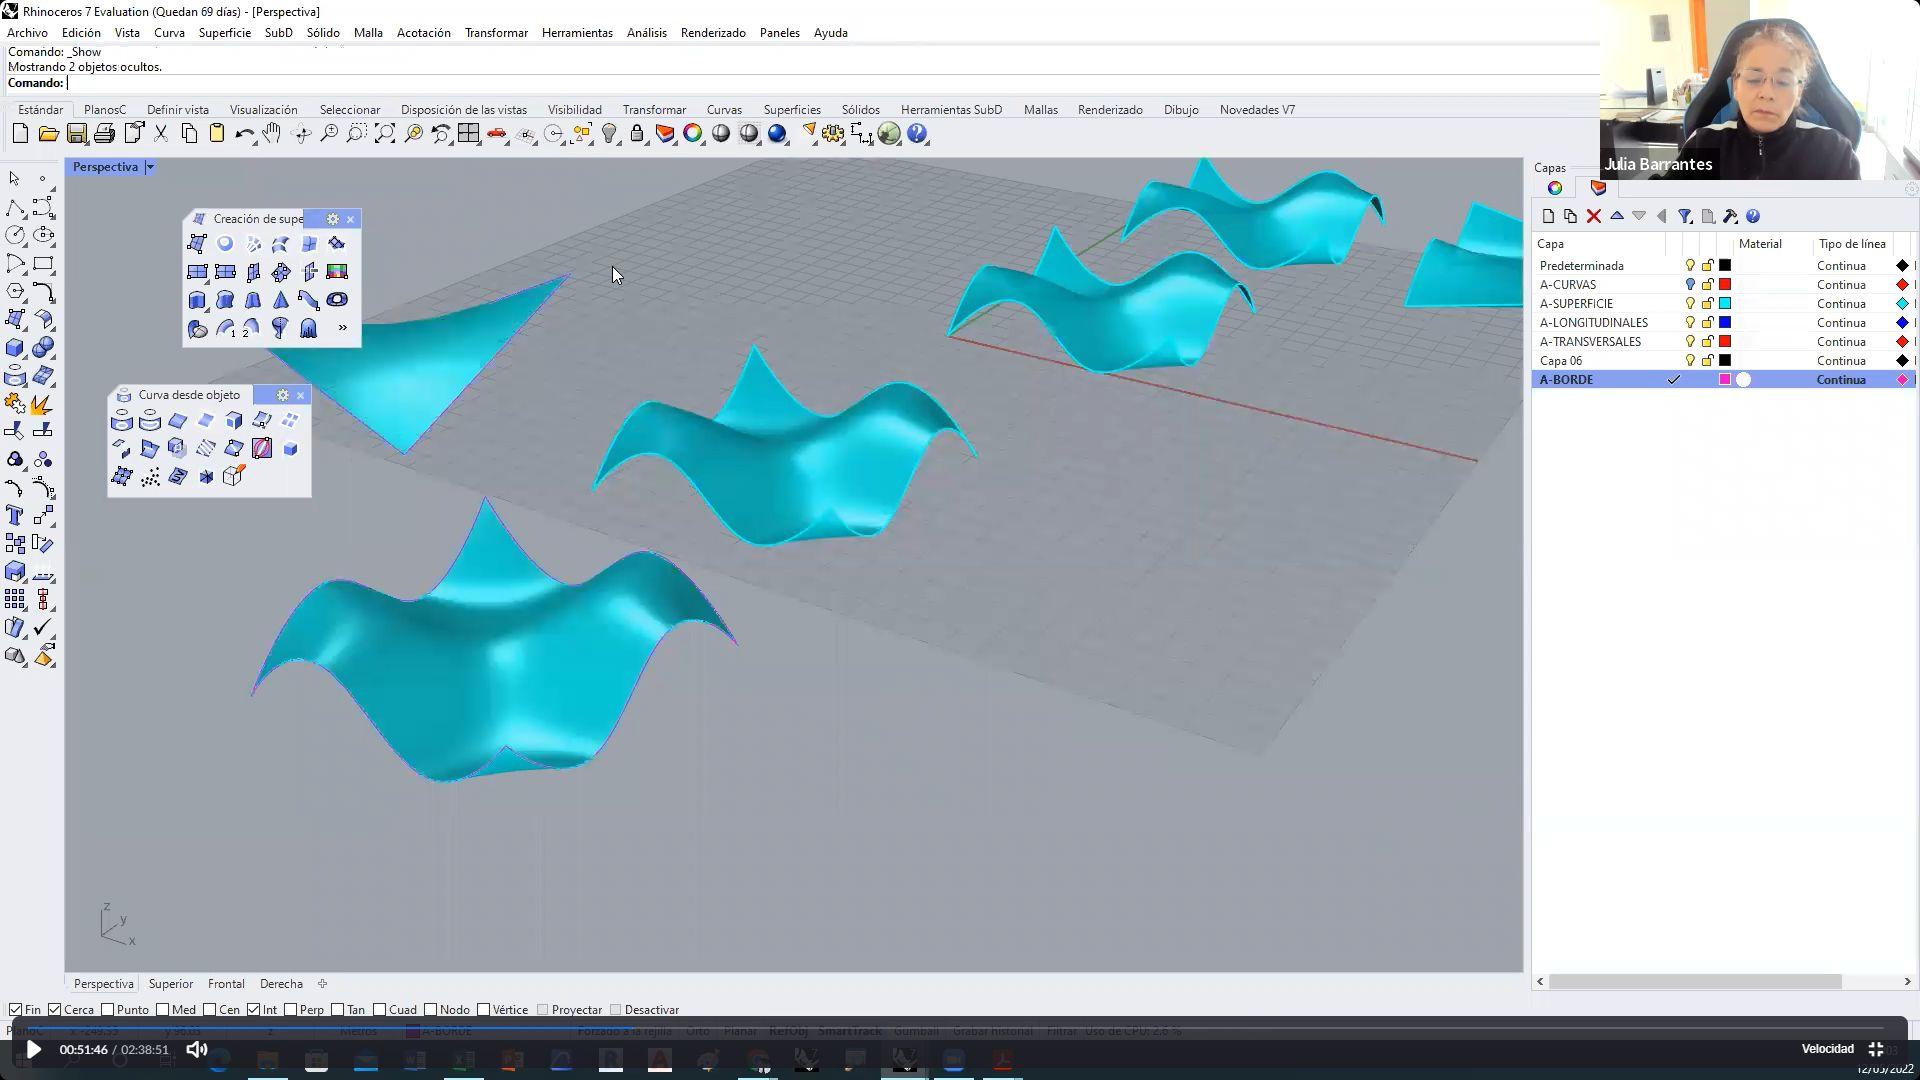
Task: Click the Zoom window icon
Action: click(357, 134)
